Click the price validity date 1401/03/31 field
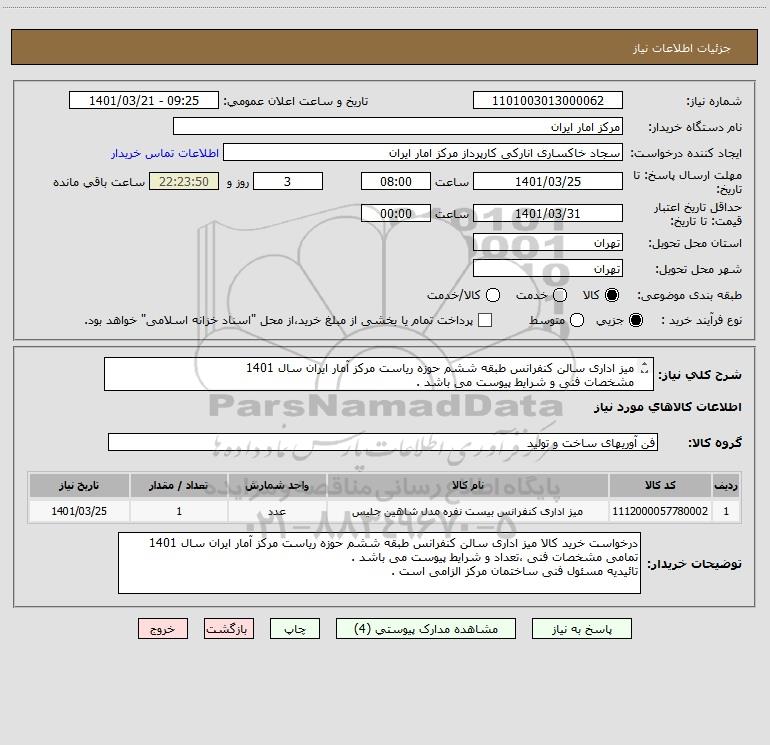Image resolution: width=770 pixels, height=745 pixels. pyautogui.click(x=548, y=213)
